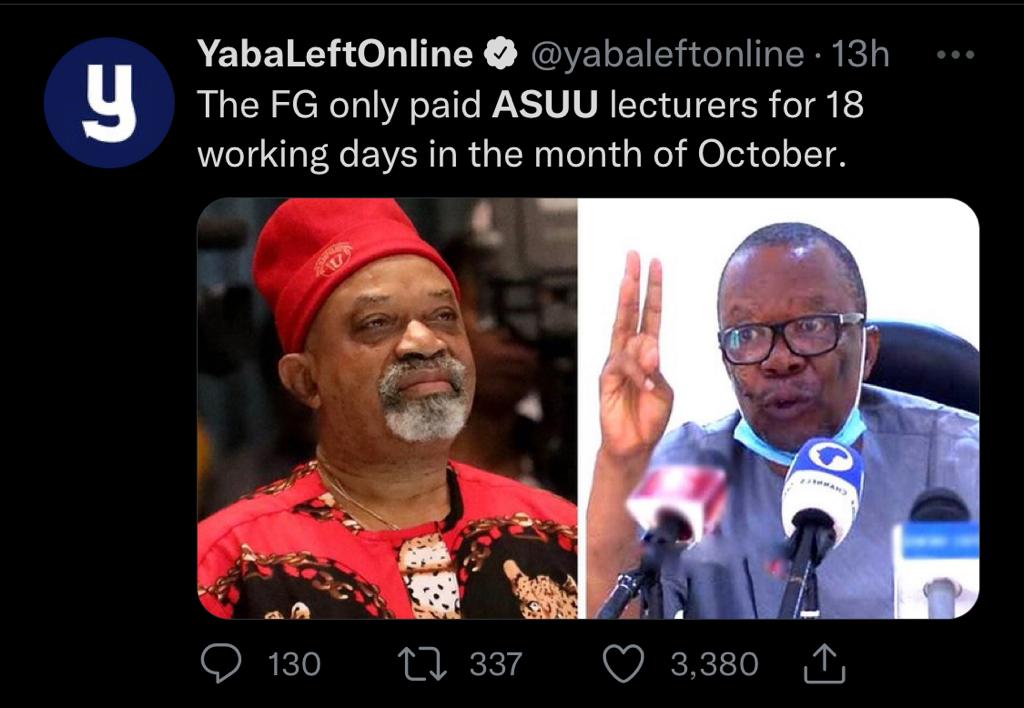
Task: Open the @yabaleftonline handle link
Action: 668,54
